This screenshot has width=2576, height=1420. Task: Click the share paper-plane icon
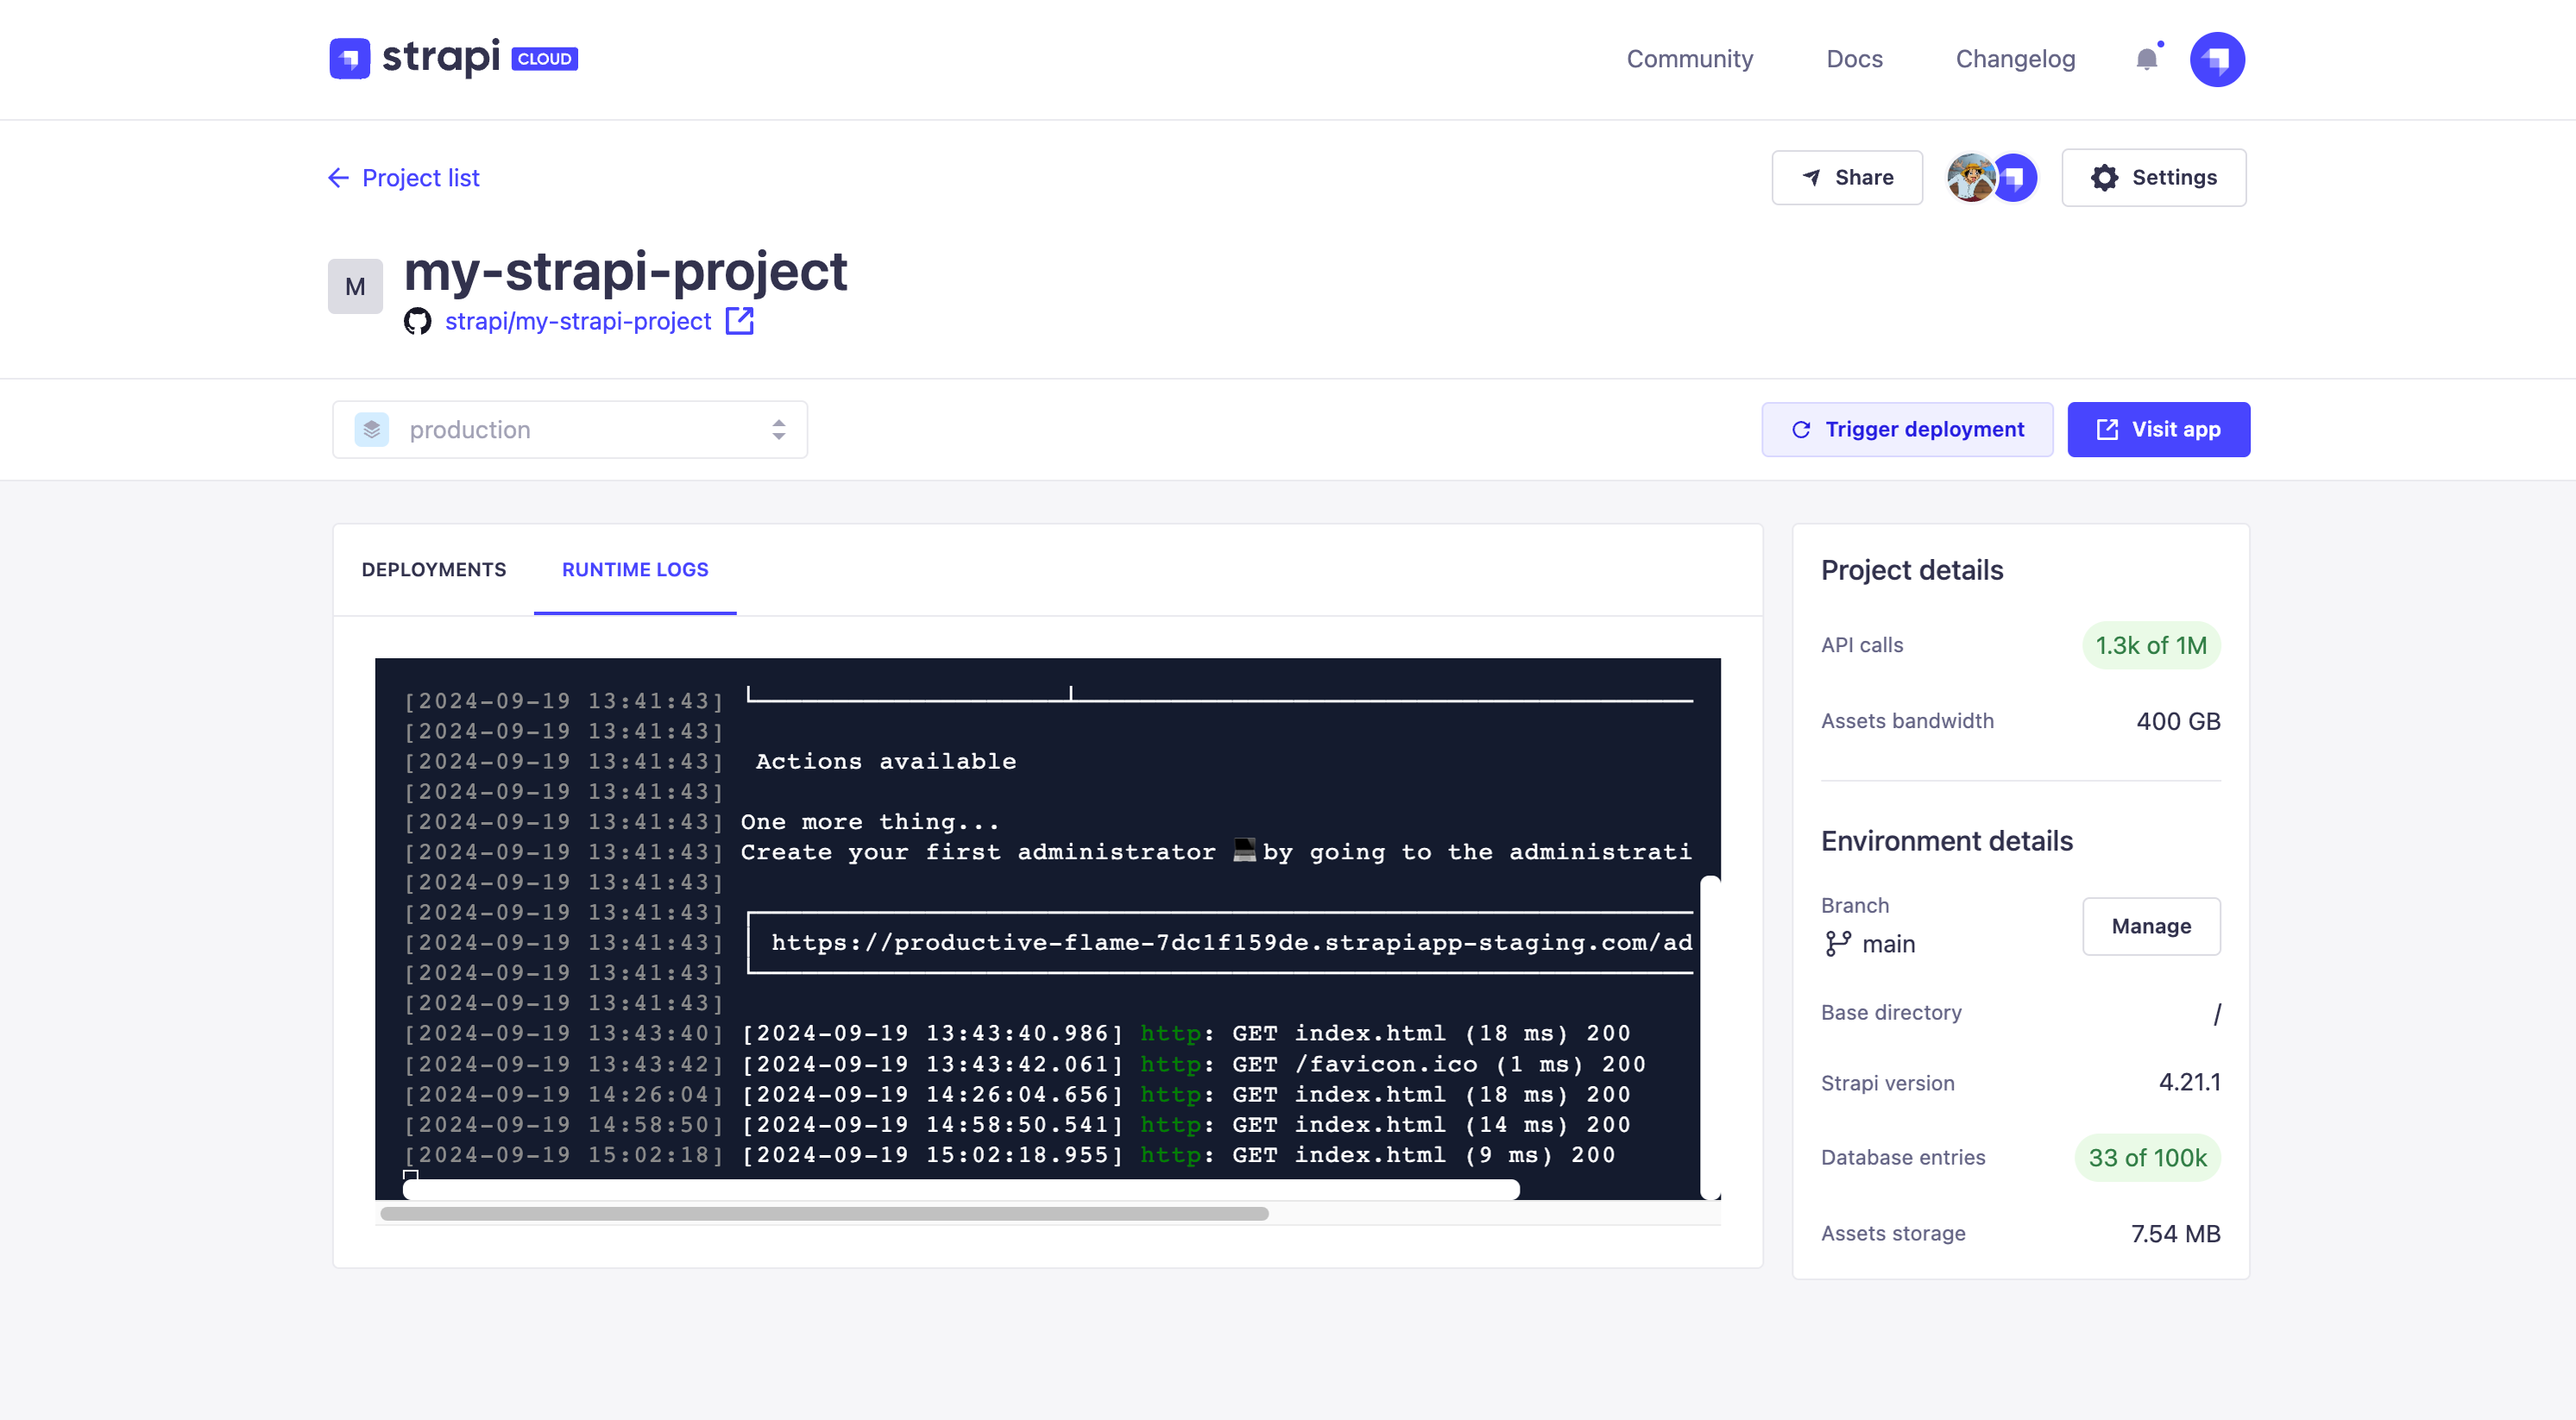click(1811, 177)
